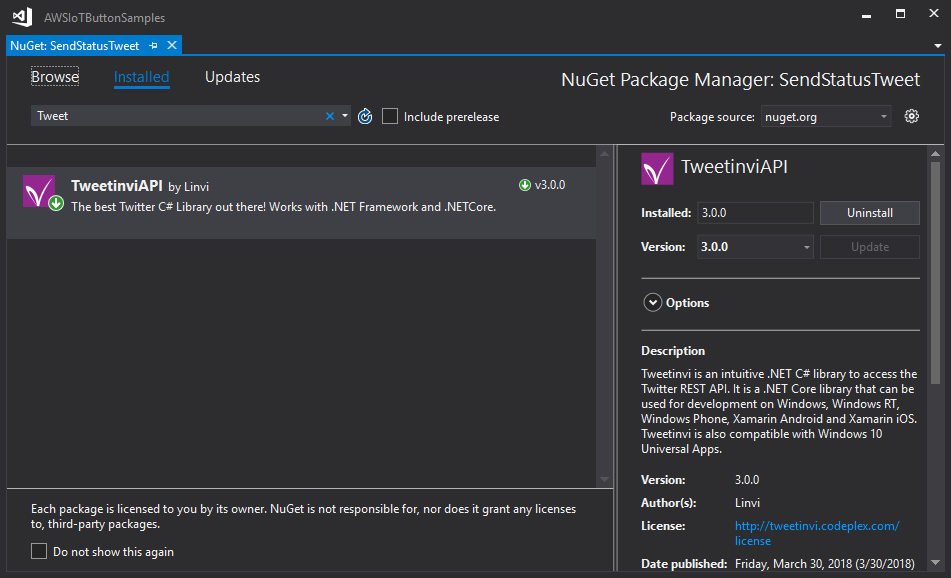Click the refresh icon beside search box
Viewport: 951px width, 578px height.
tap(365, 116)
